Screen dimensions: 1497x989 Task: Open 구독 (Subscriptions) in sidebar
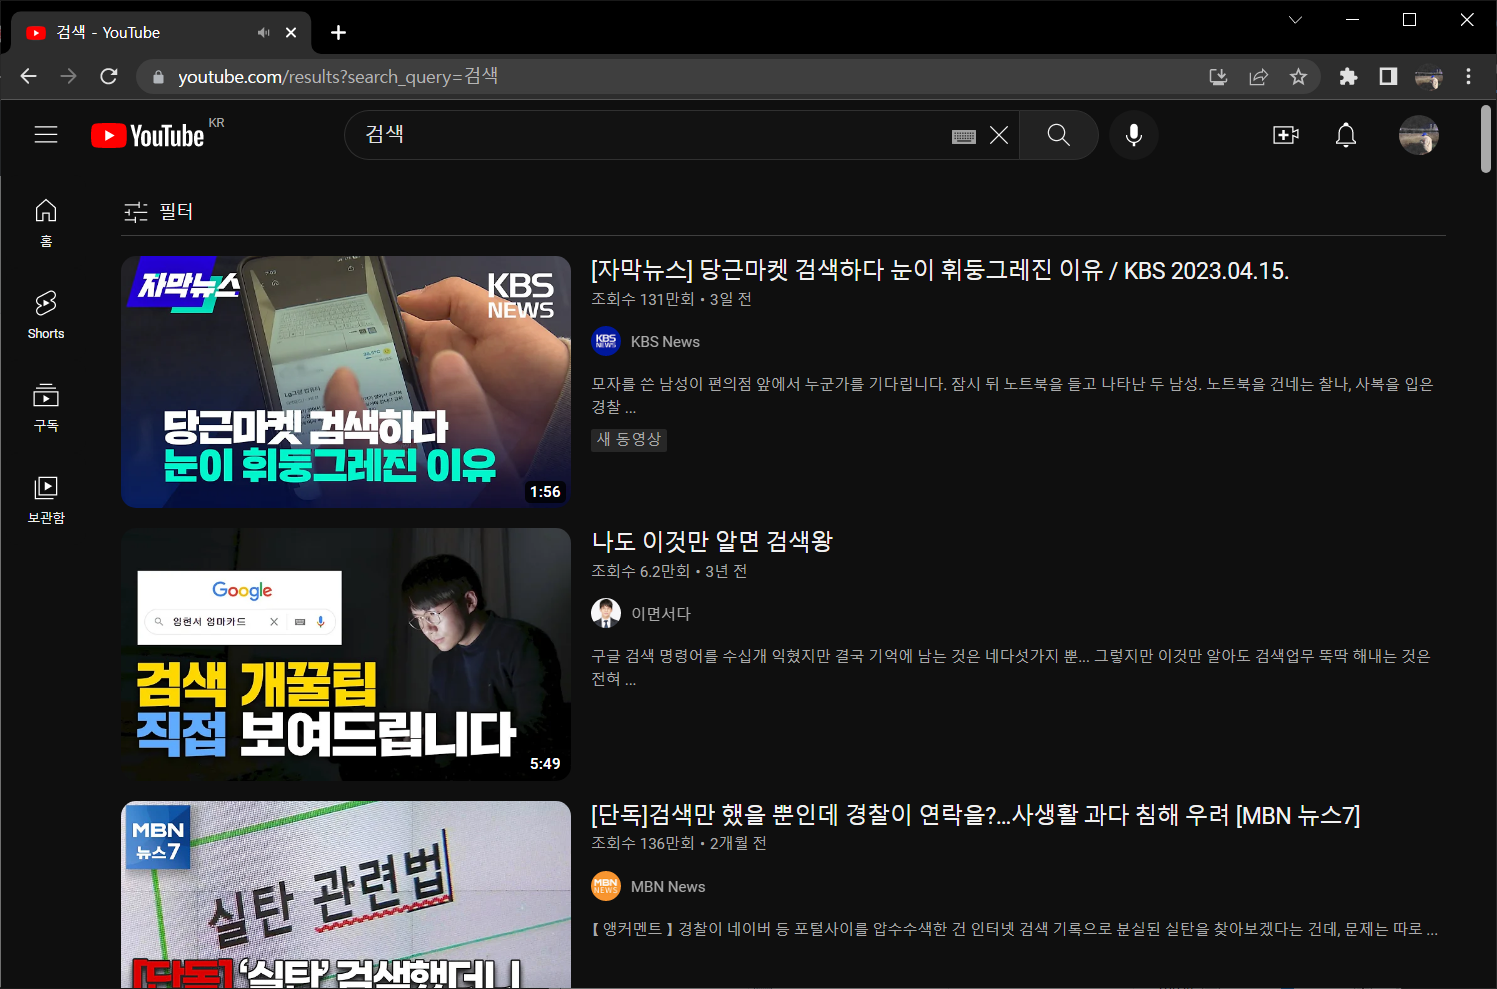[45, 405]
